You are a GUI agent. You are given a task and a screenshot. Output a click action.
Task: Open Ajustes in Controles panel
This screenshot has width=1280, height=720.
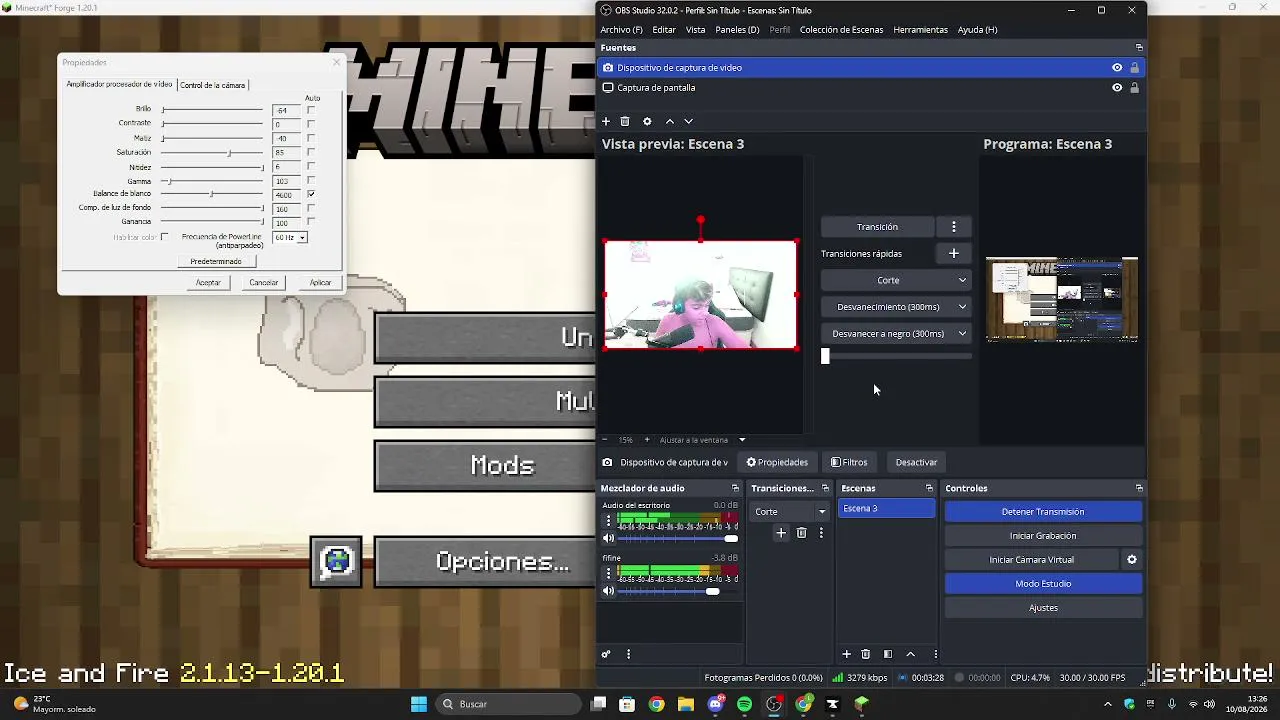pyautogui.click(x=1043, y=608)
